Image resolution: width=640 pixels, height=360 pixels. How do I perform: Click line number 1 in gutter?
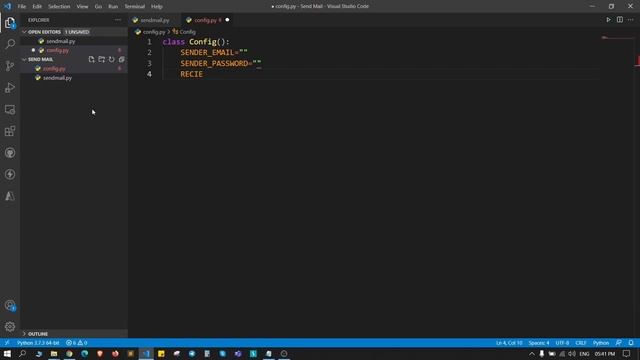[x=149, y=42]
